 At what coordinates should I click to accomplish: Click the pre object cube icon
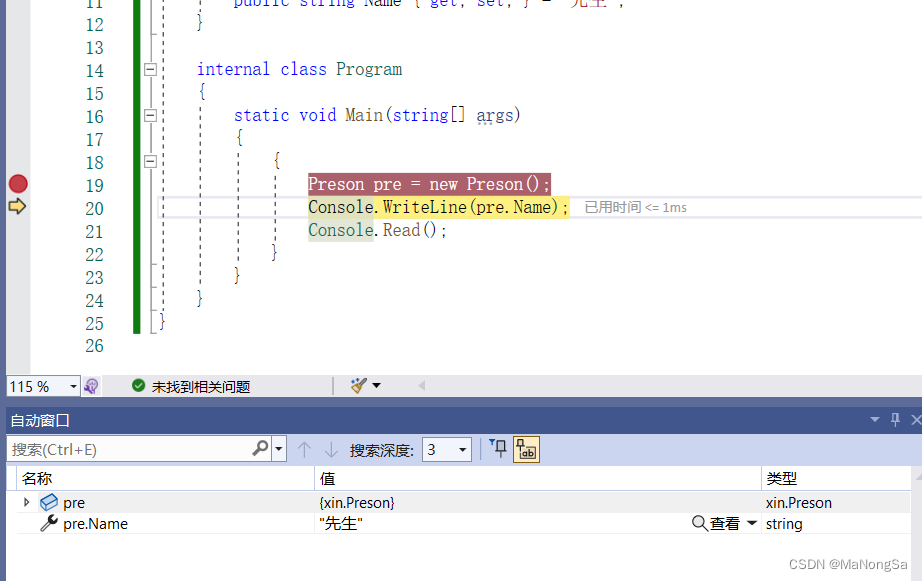[49, 502]
